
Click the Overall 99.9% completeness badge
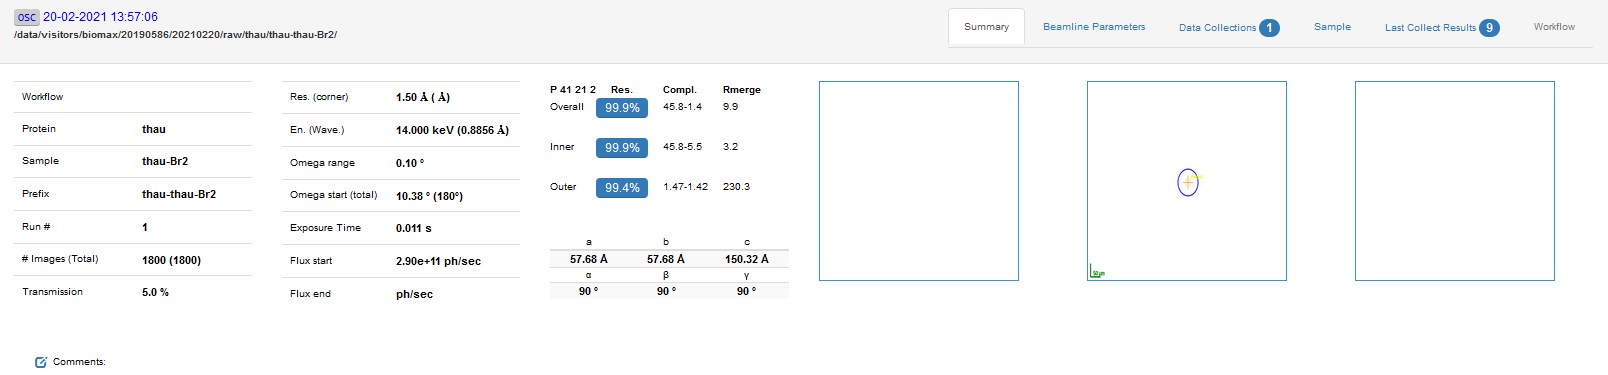622,108
